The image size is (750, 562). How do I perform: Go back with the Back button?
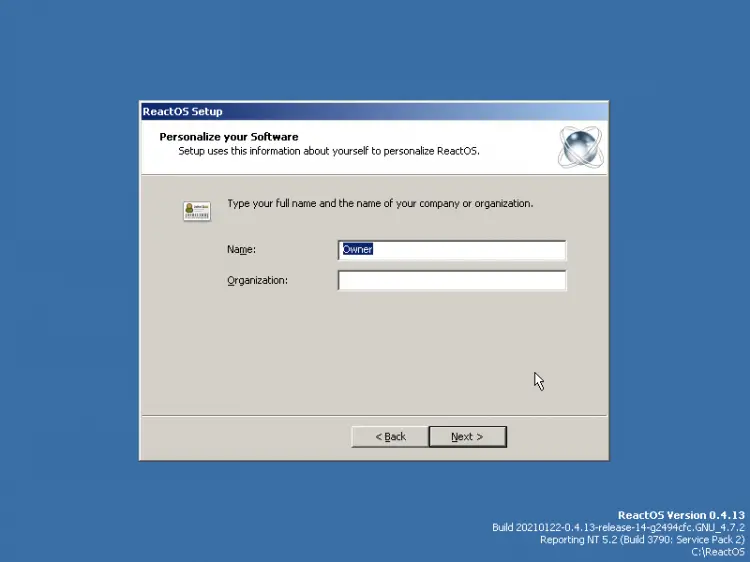point(390,437)
